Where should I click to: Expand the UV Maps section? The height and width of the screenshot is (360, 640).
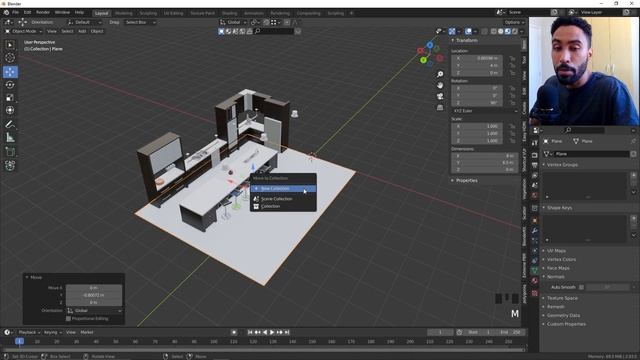click(x=556, y=251)
